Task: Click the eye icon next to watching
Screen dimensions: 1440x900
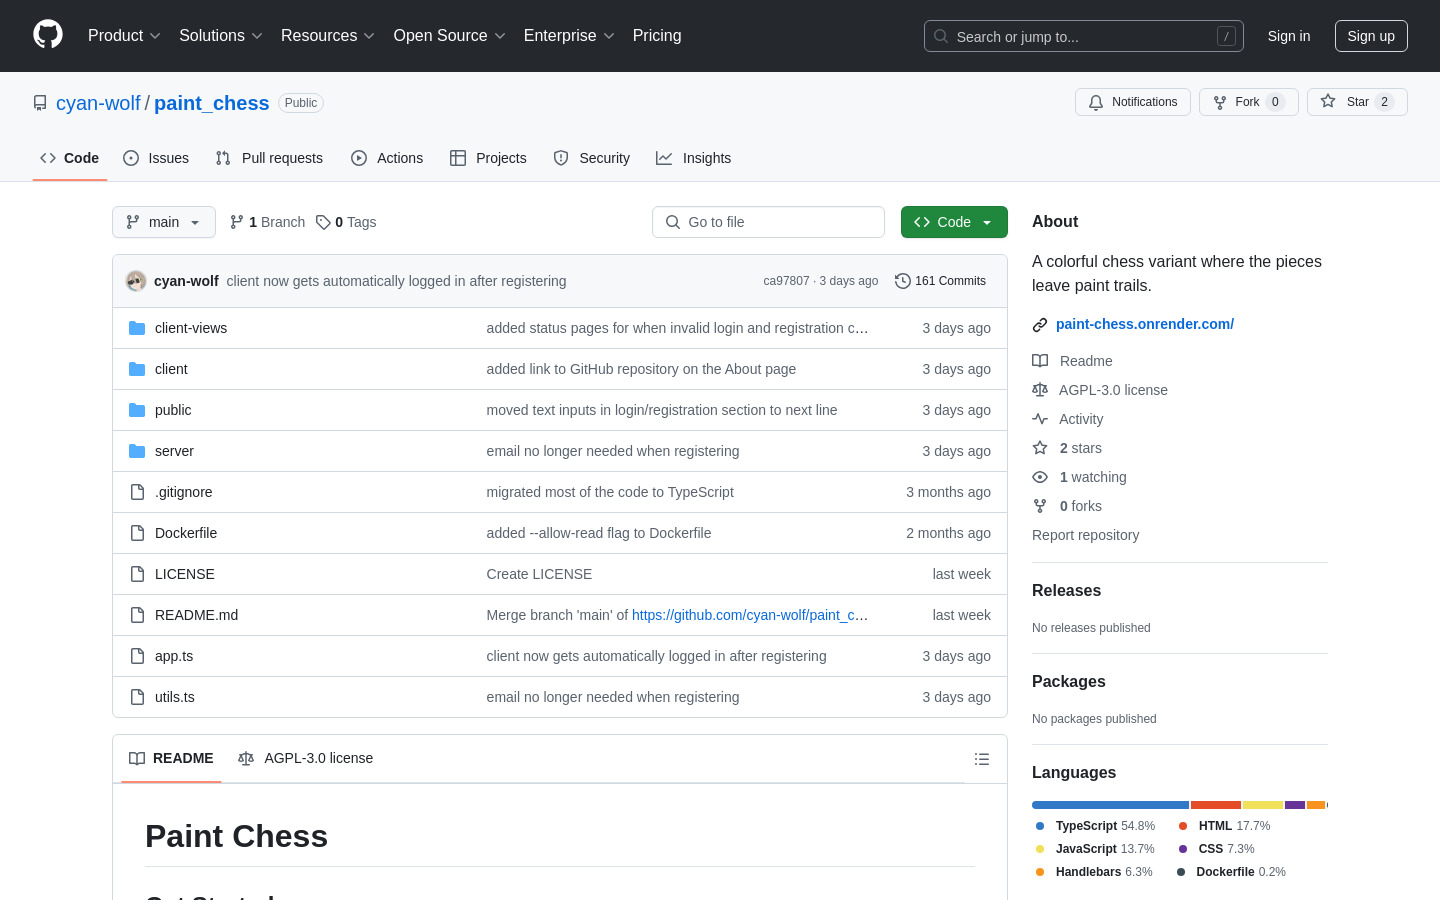Action: (x=1040, y=477)
